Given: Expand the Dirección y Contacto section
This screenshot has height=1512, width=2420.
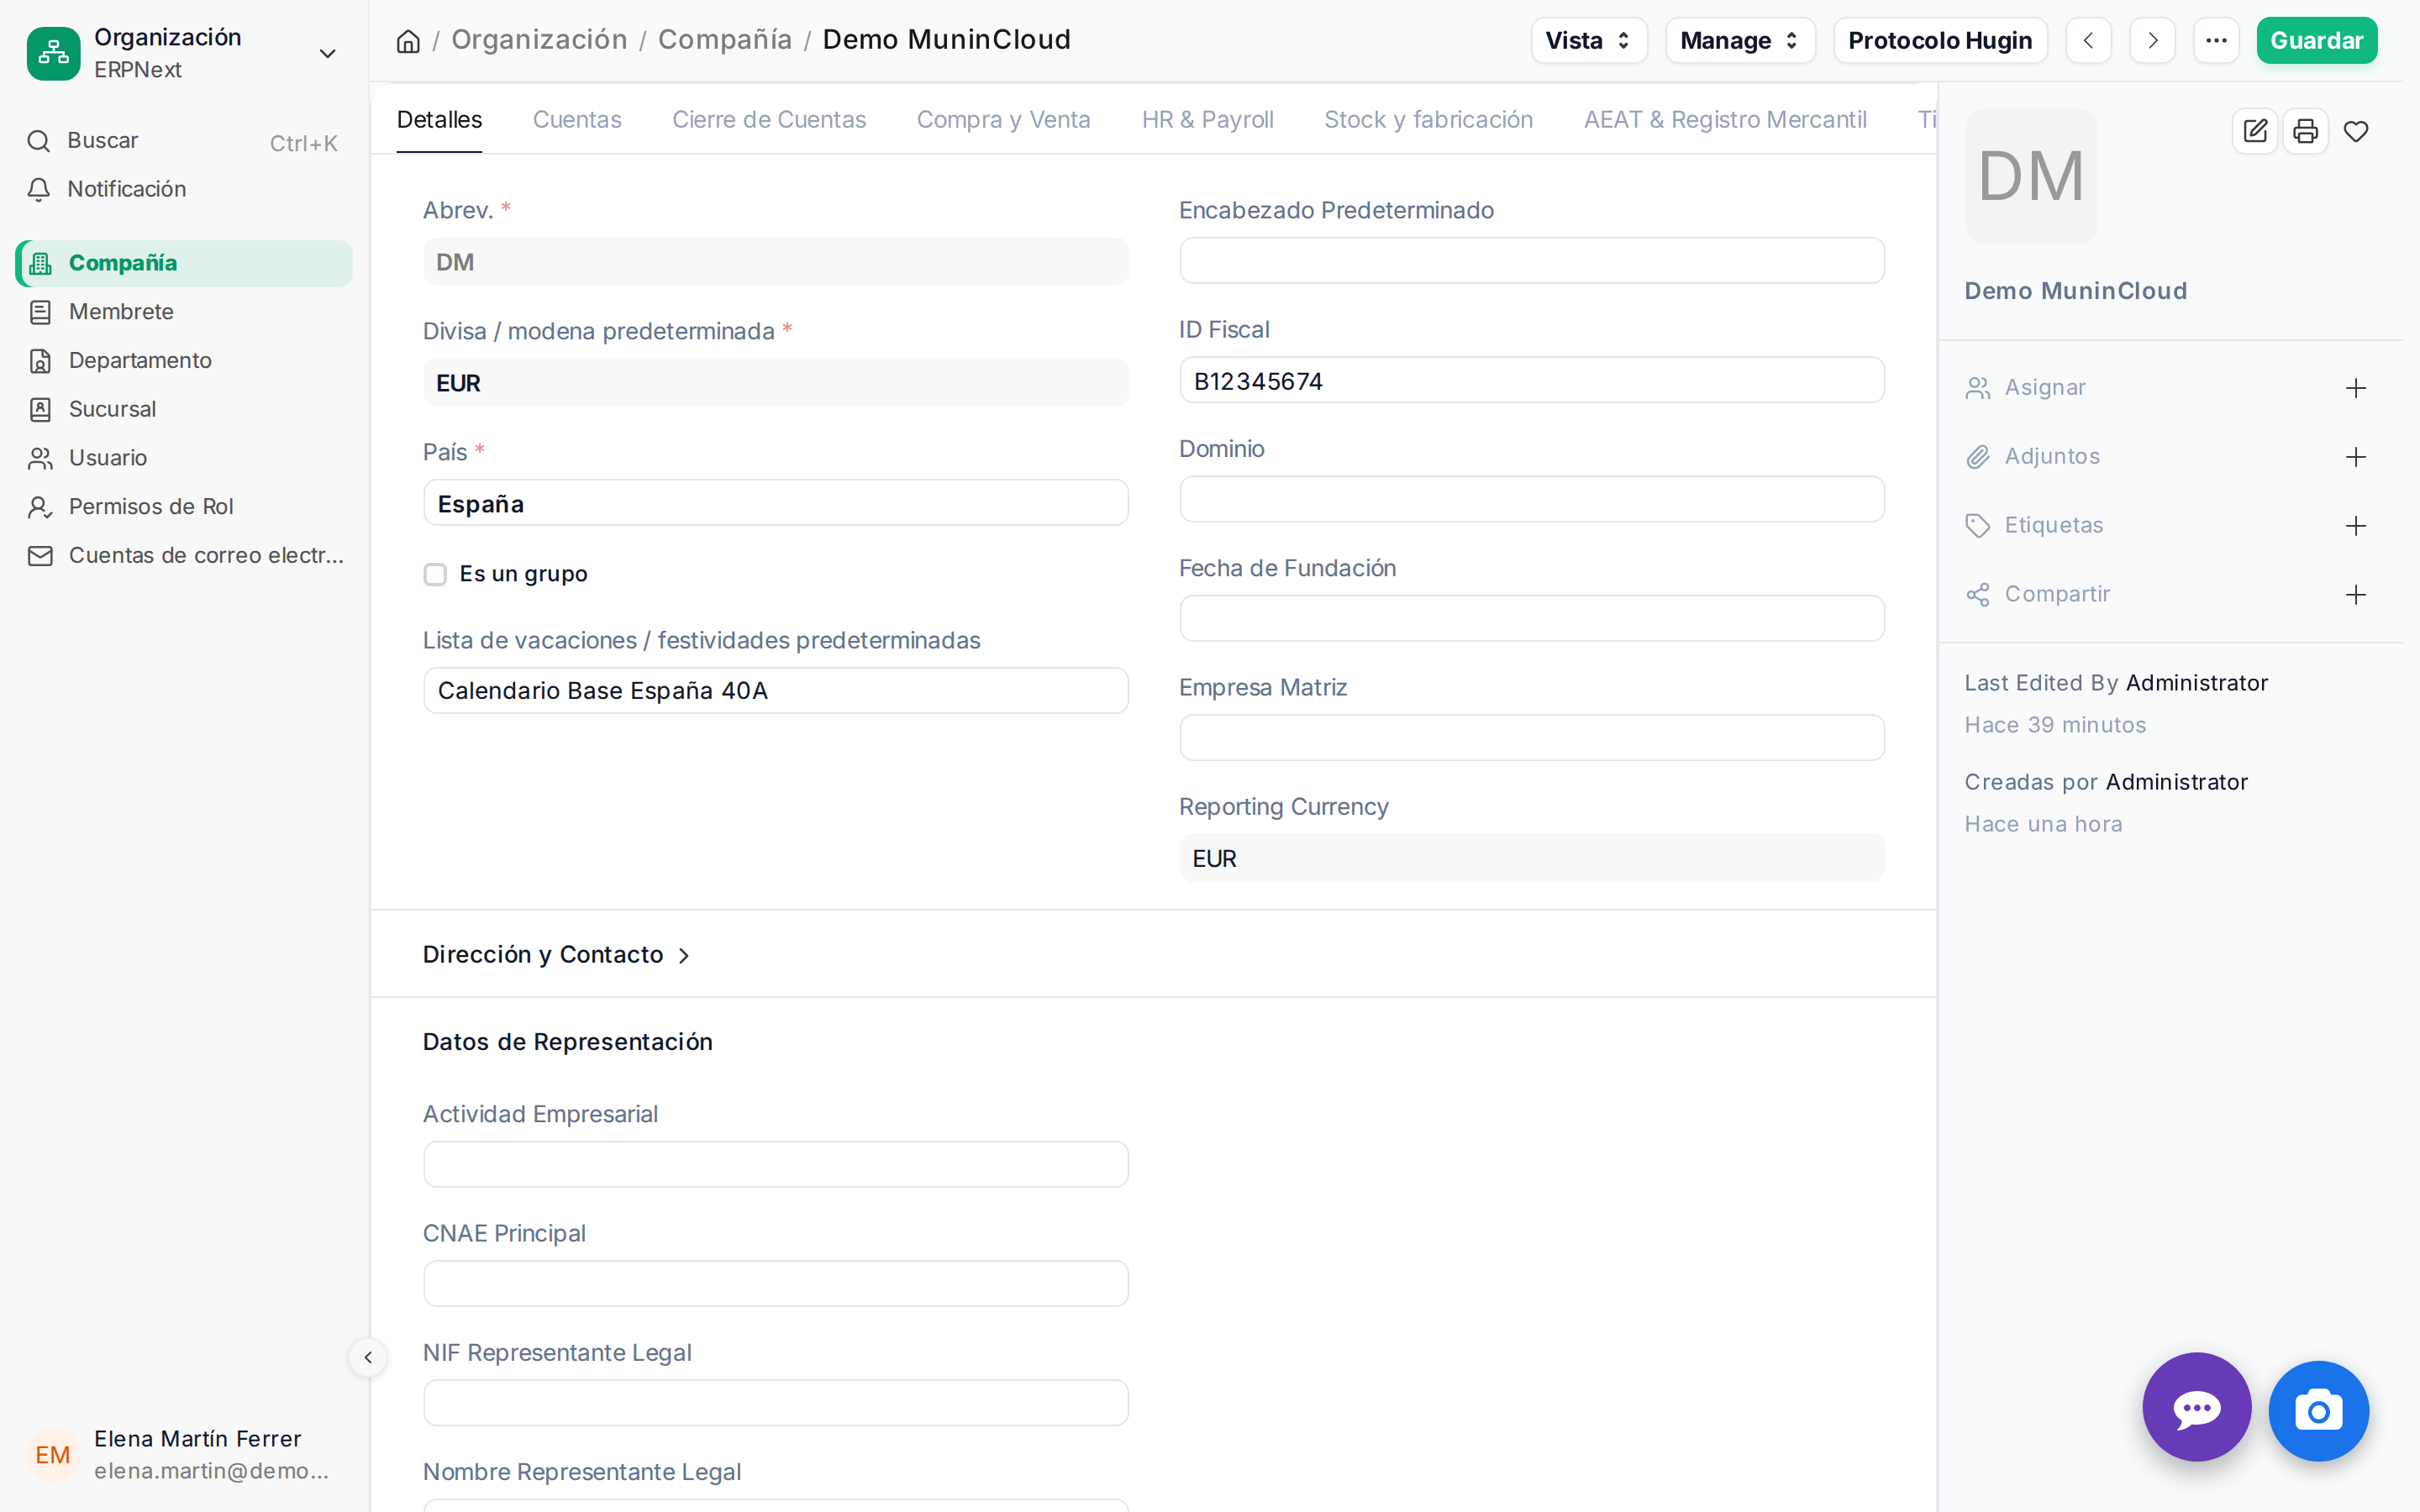Looking at the screenshot, I should click(557, 955).
